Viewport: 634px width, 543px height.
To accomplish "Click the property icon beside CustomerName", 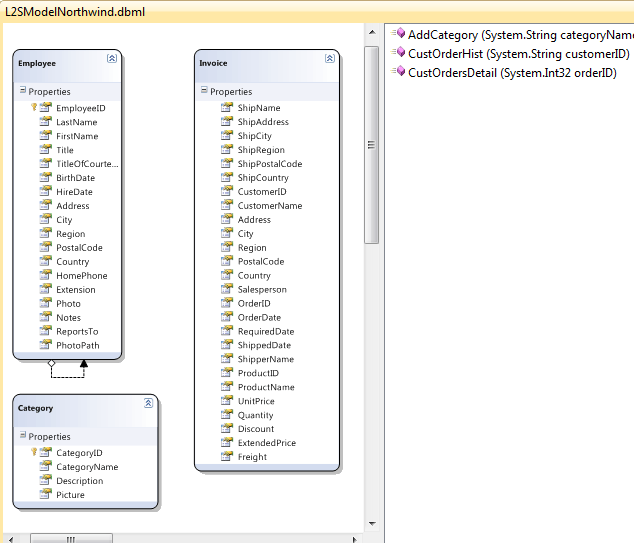I will click(227, 205).
